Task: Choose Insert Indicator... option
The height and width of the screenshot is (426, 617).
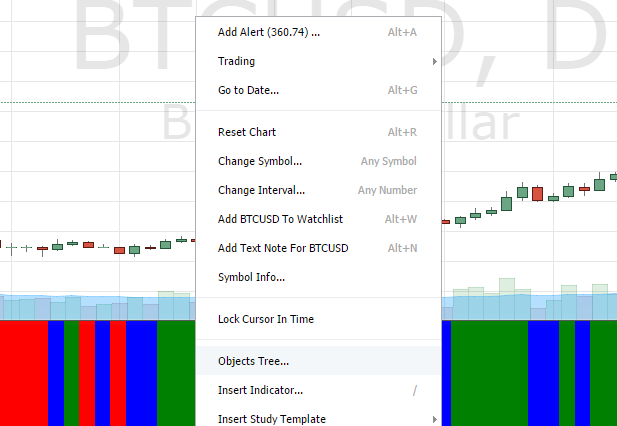Action: click(x=318, y=390)
